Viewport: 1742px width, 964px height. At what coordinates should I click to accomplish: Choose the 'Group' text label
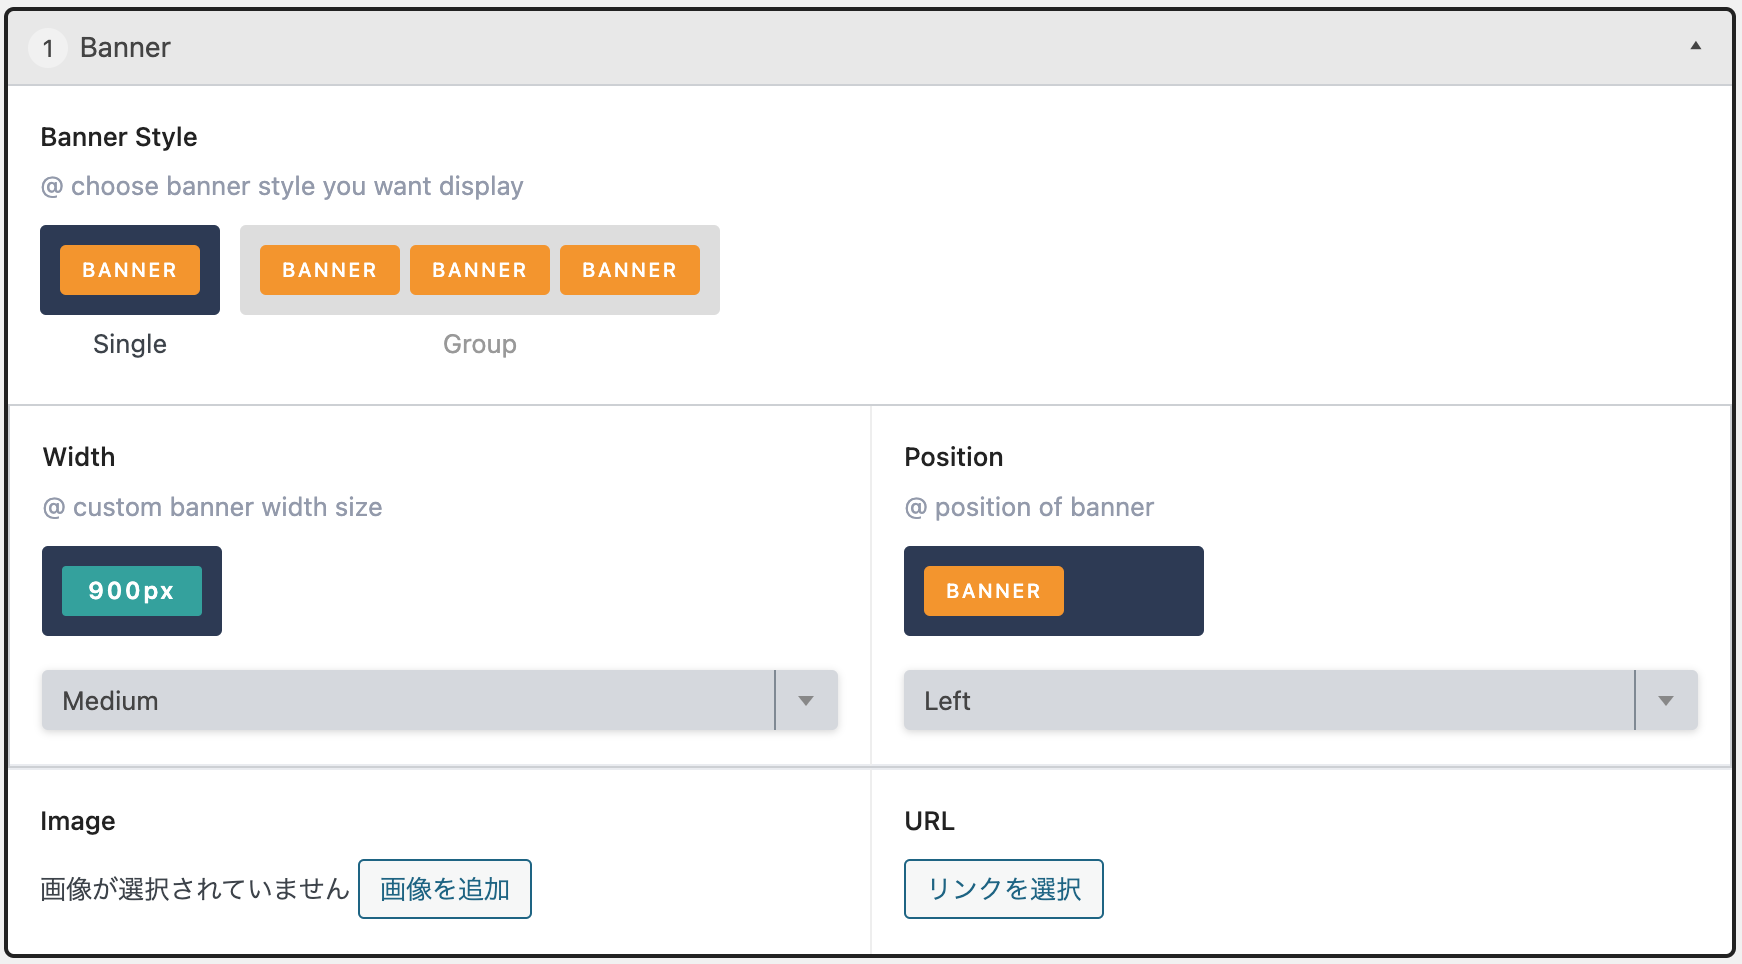click(x=480, y=344)
